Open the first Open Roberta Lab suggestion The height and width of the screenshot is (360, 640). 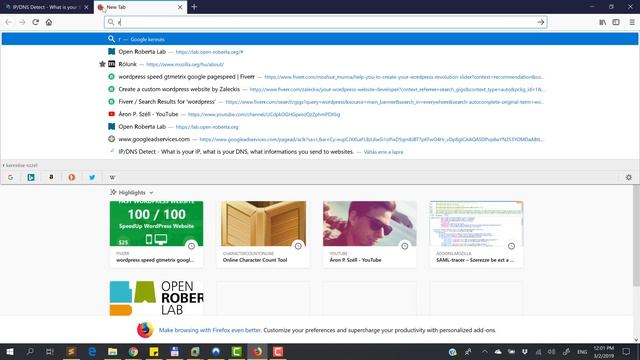pos(320,52)
